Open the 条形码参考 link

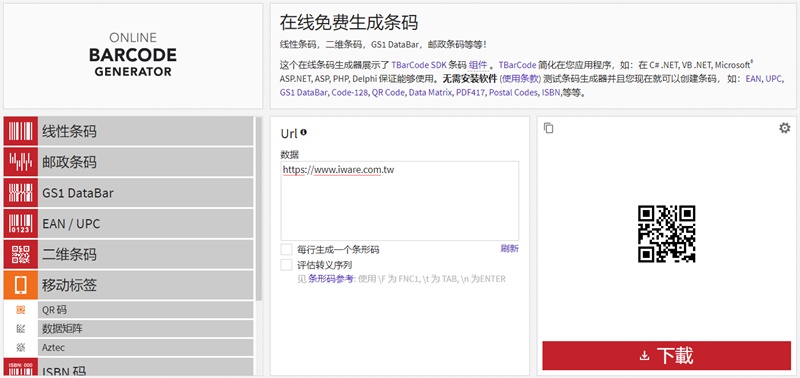[331, 279]
